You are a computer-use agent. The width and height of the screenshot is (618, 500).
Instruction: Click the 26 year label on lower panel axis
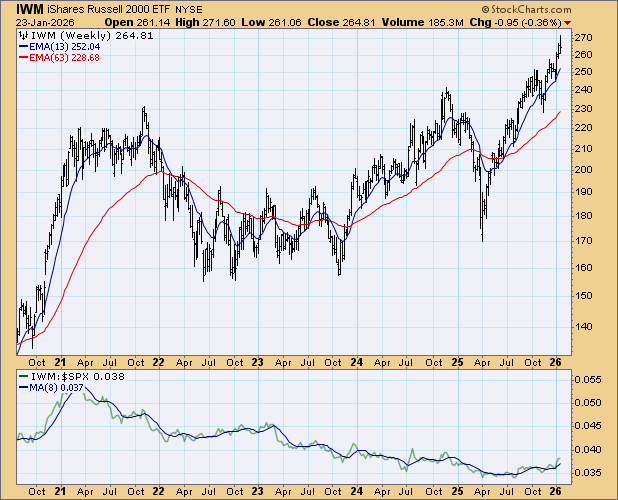click(555, 491)
